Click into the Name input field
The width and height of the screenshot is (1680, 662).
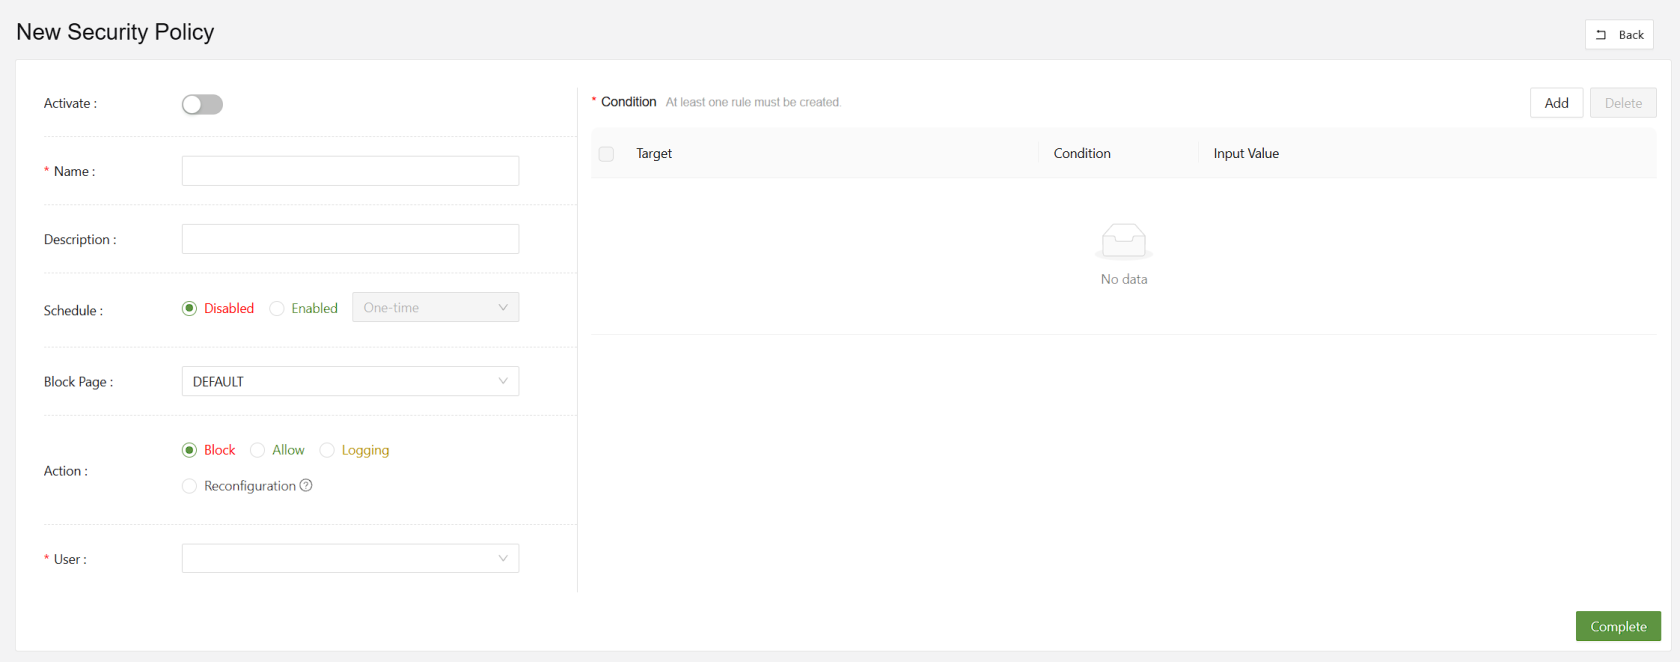[350, 171]
